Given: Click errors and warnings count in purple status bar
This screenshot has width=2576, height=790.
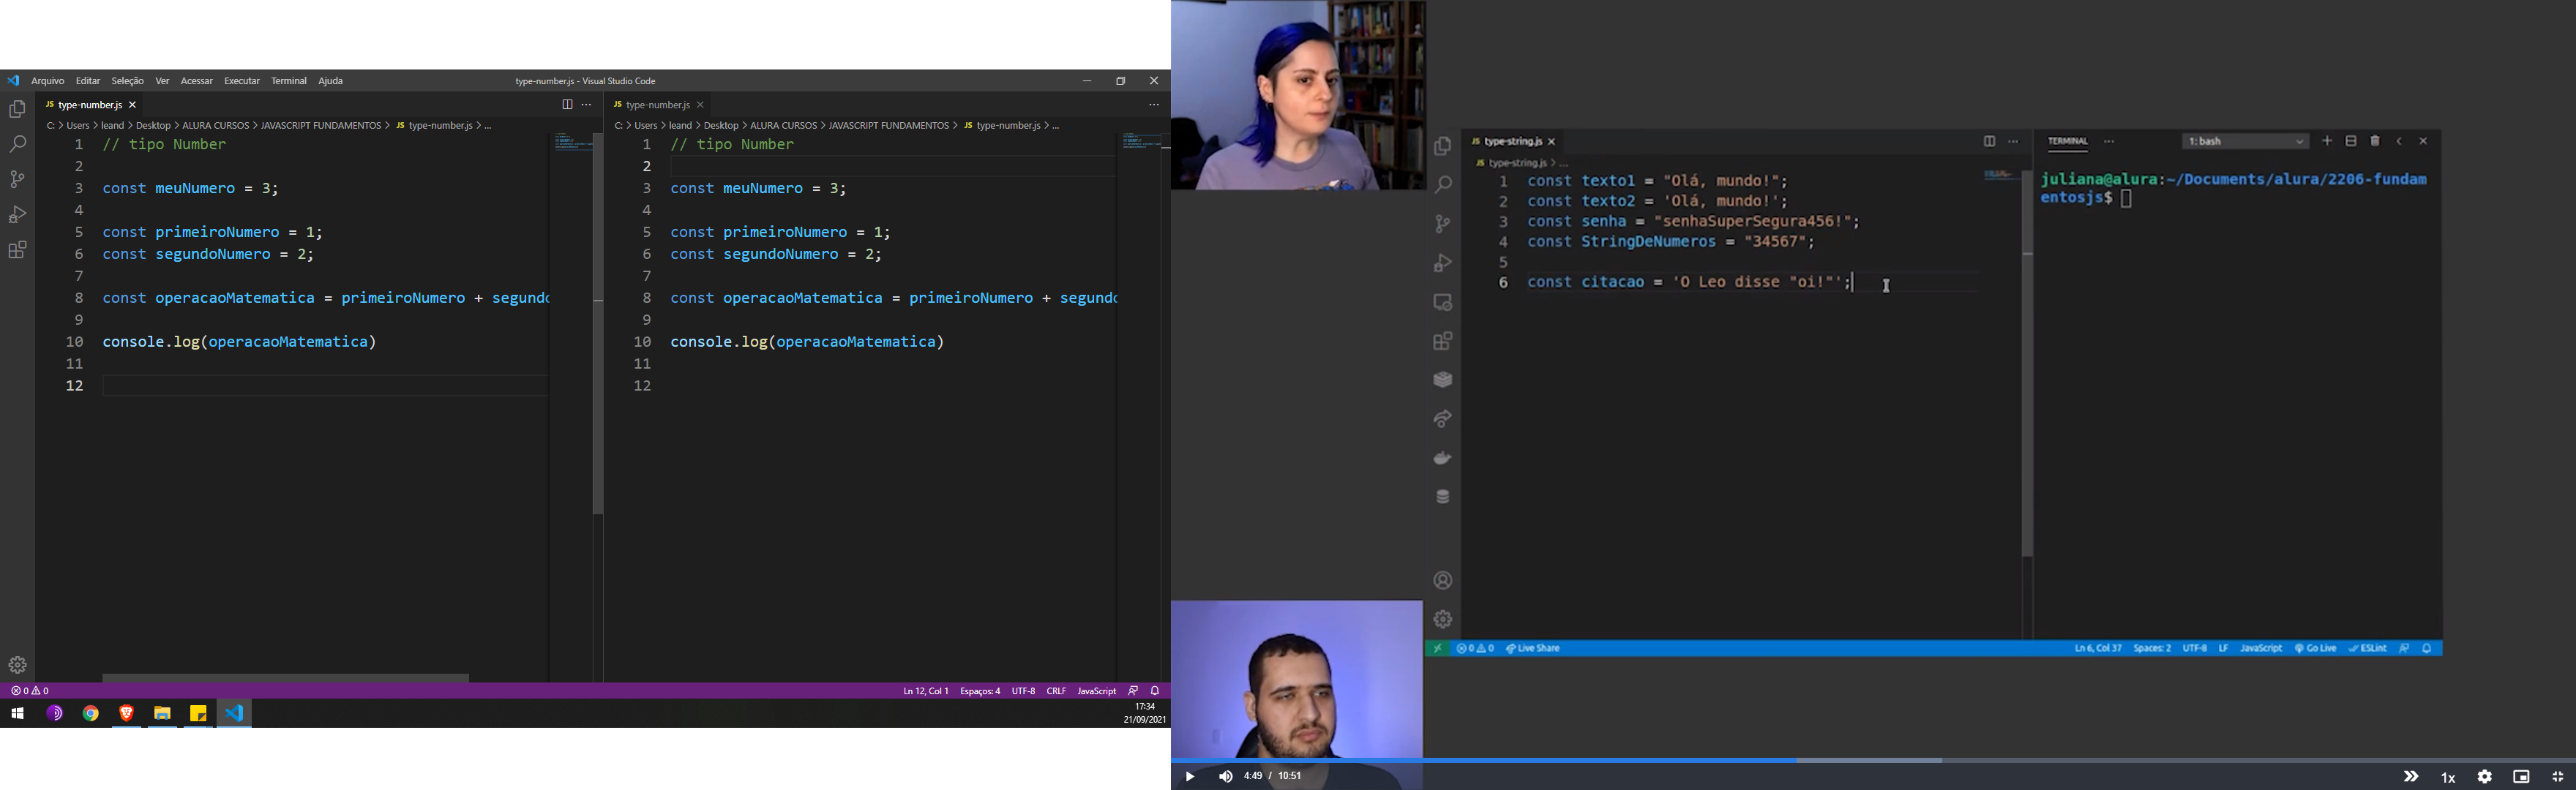Looking at the screenshot, I should pos(30,691).
